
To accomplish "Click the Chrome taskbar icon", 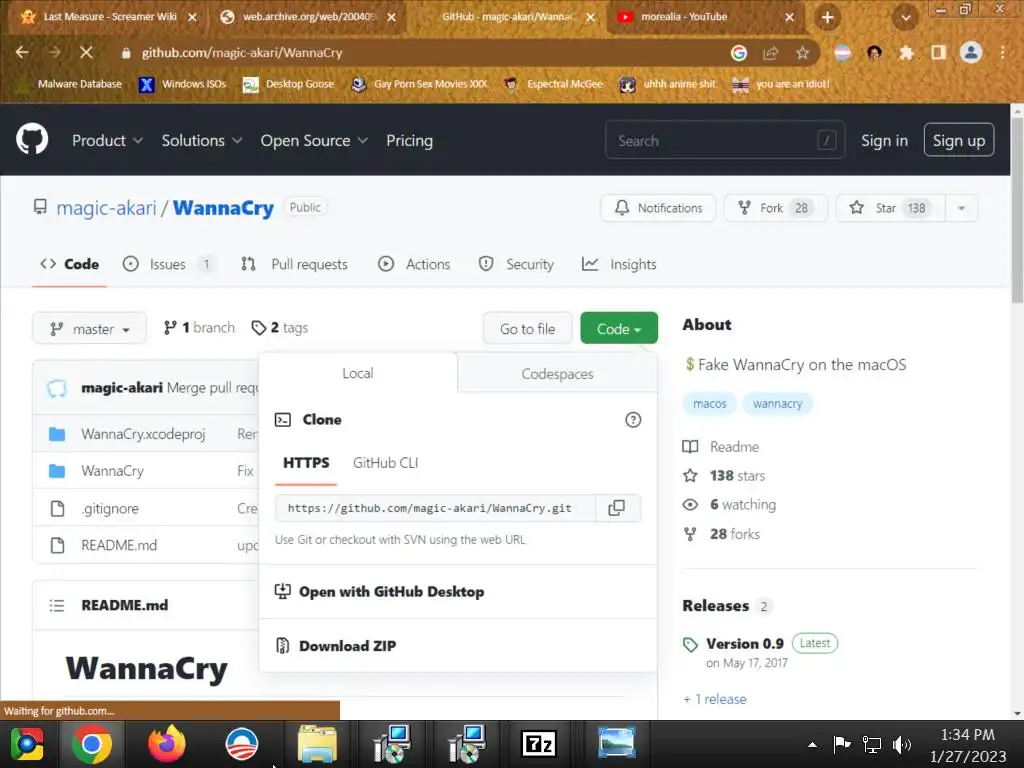I will pyautogui.click(x=92, y=744).
